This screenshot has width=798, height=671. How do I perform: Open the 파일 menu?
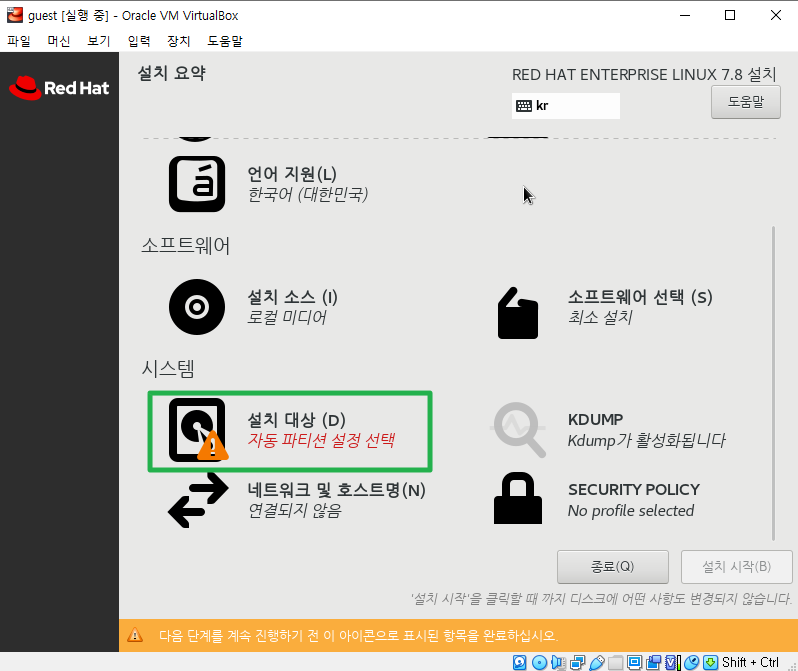[19, 41]
